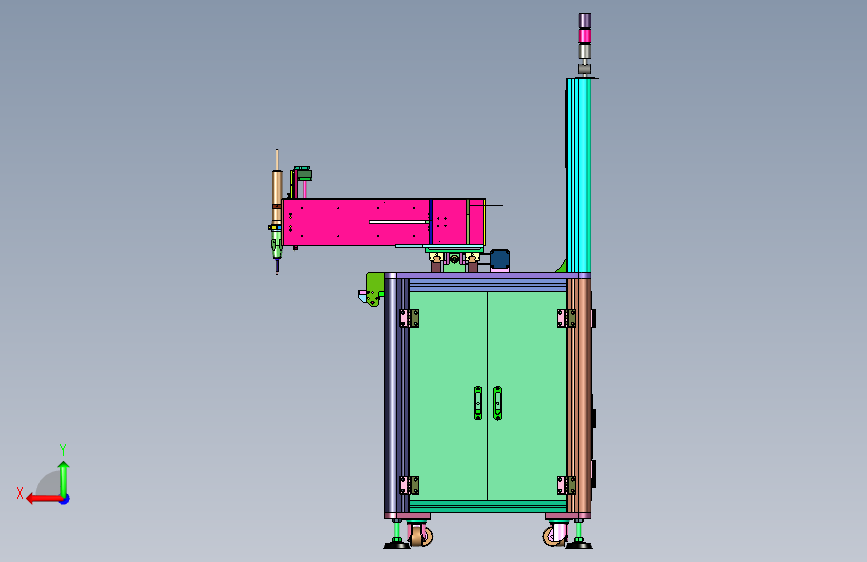This screenshot has width=867, height=562.
Task: Select the right caster wheel
Action: [x=555, y=535]
